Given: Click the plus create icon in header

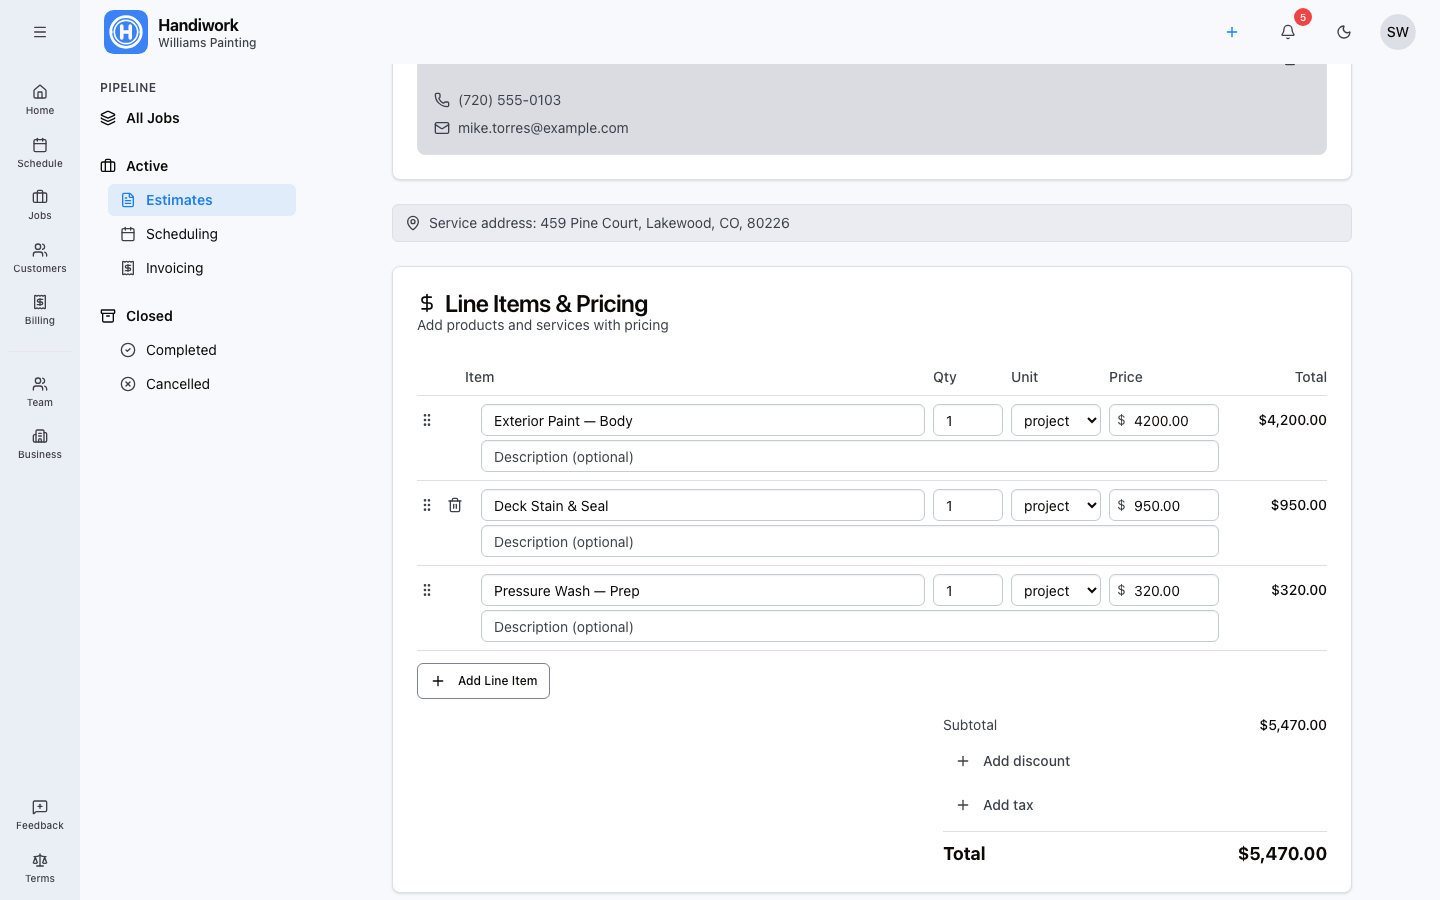Looking at the screenshot, I should (x=1232, y=32).
